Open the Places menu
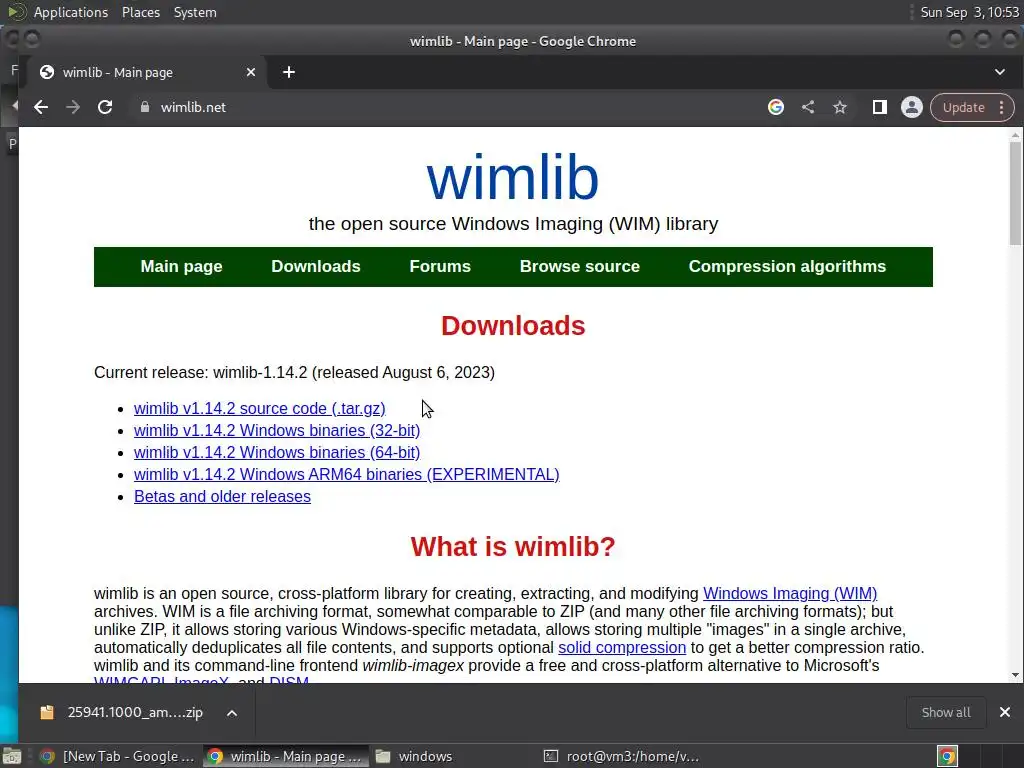Viewport: 1024px width, 768px height. 141,12
